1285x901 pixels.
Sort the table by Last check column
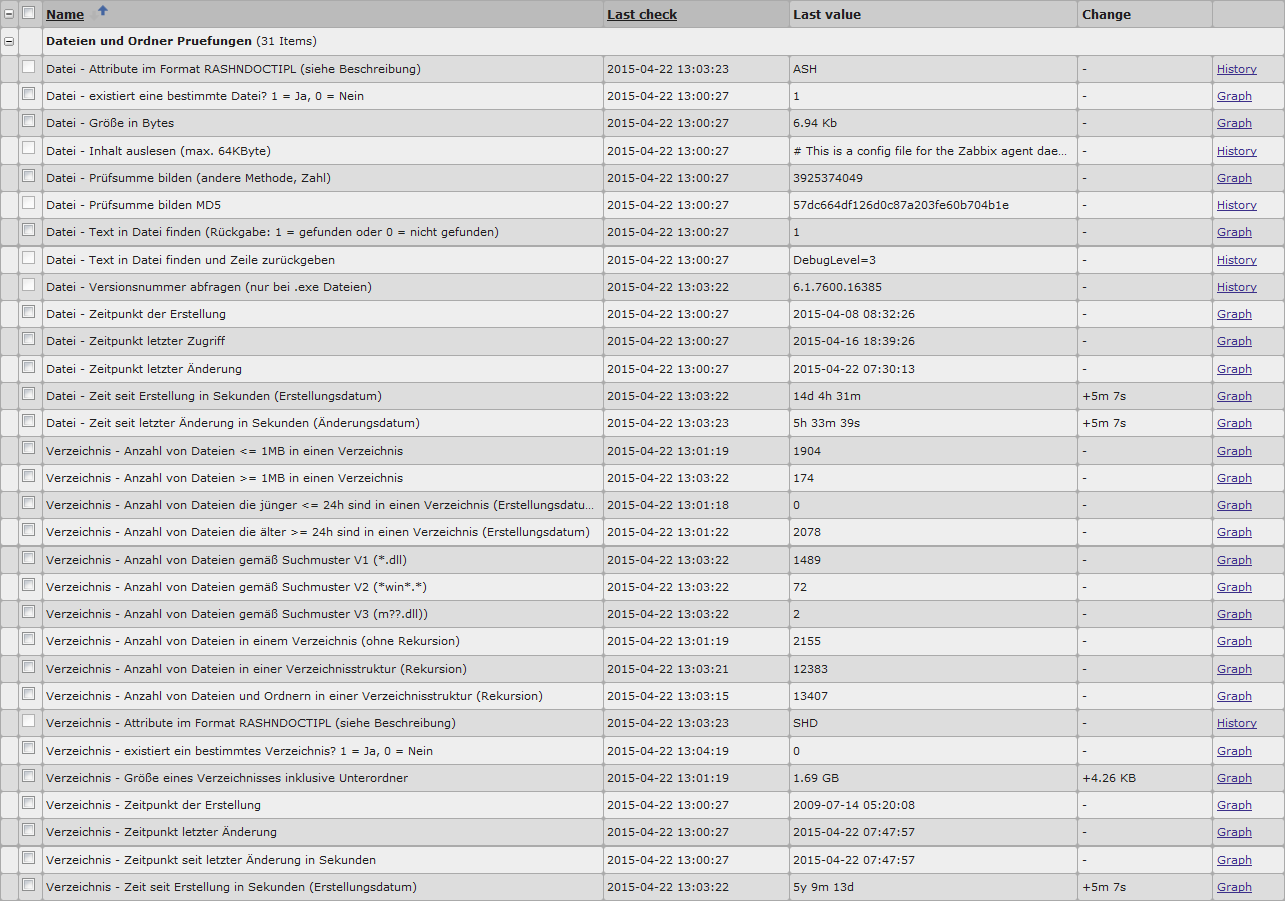[641, 15]
